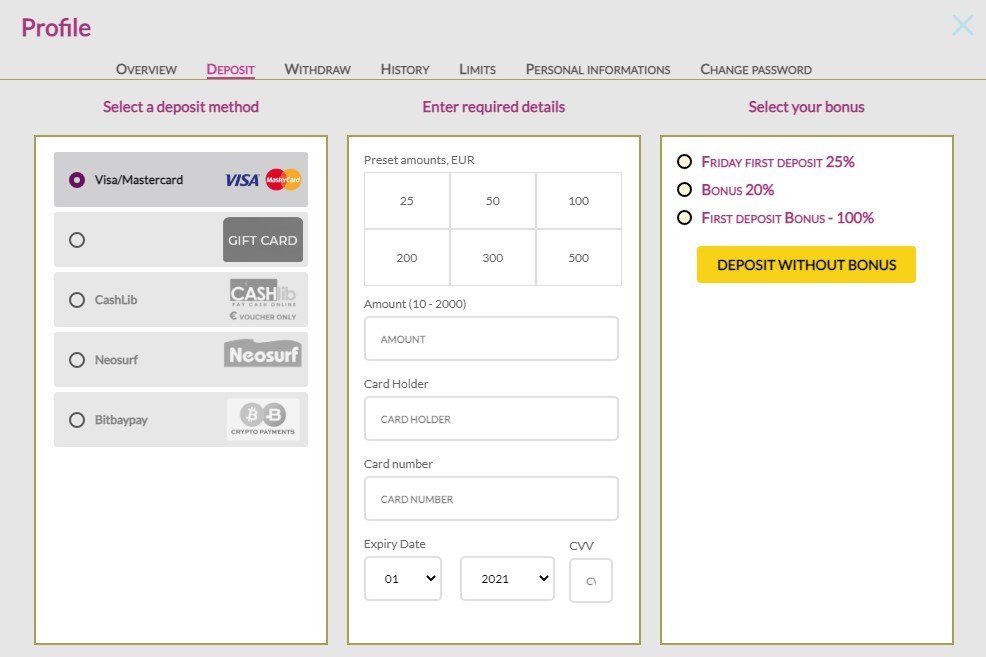
Task: Click the MasterCard logo icon
Action: click(283, 178)
